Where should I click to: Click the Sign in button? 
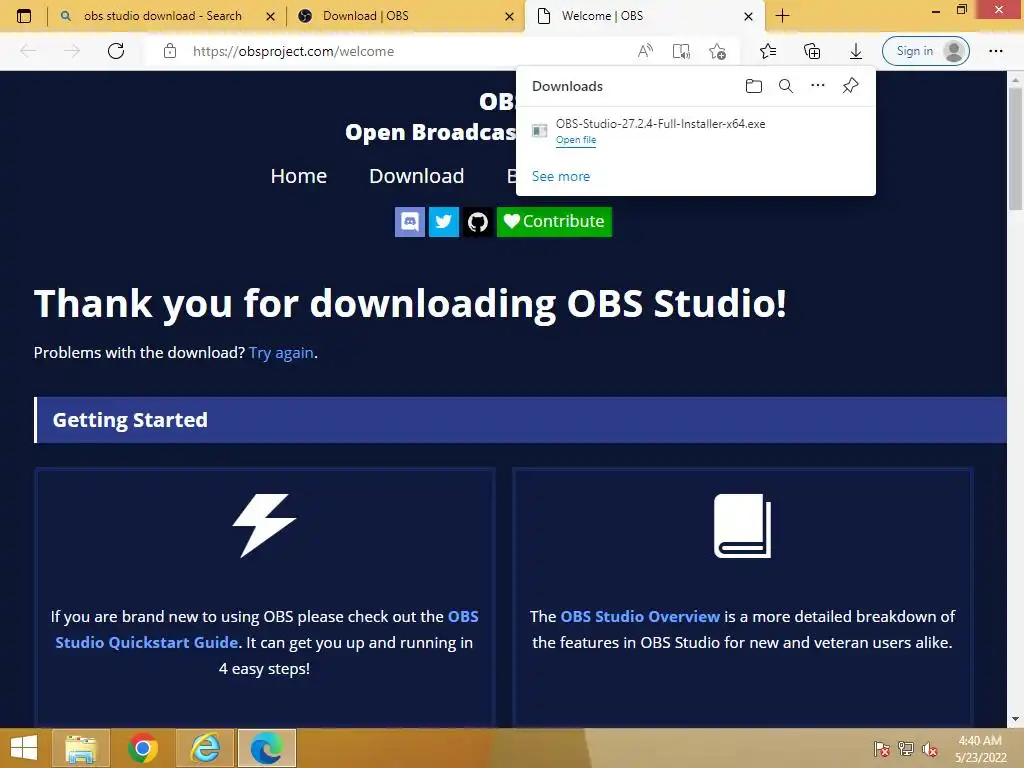click(925, 51)
